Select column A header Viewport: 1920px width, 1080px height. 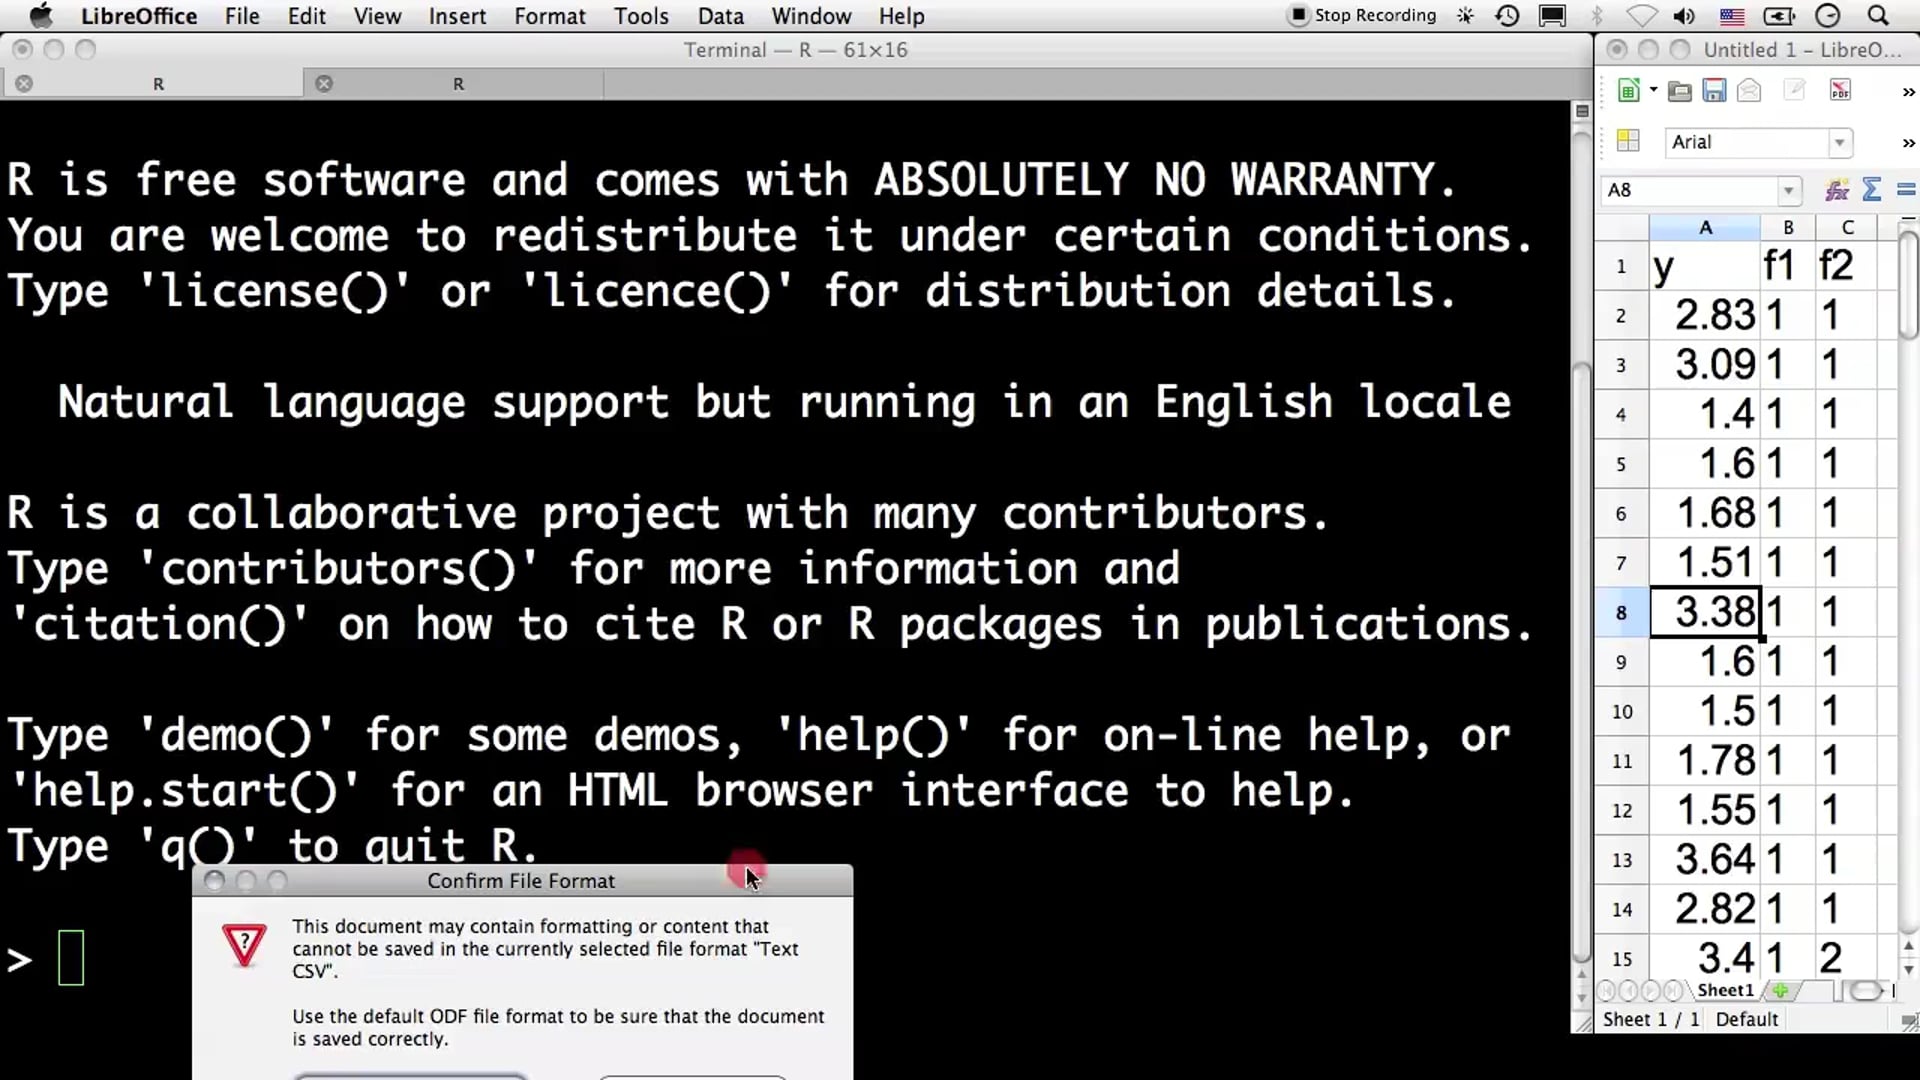pyautogui.click(x=1705, y=228)
